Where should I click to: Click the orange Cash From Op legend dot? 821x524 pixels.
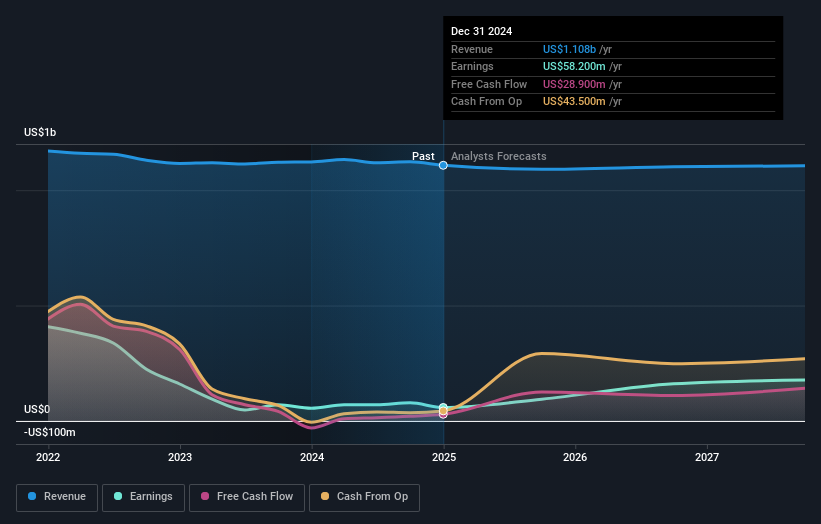[325, 496]
